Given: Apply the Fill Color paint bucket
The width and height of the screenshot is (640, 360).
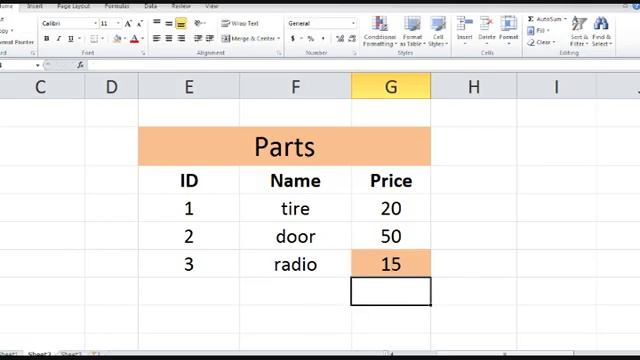Looking at the screenshot, I should (118, 39).
